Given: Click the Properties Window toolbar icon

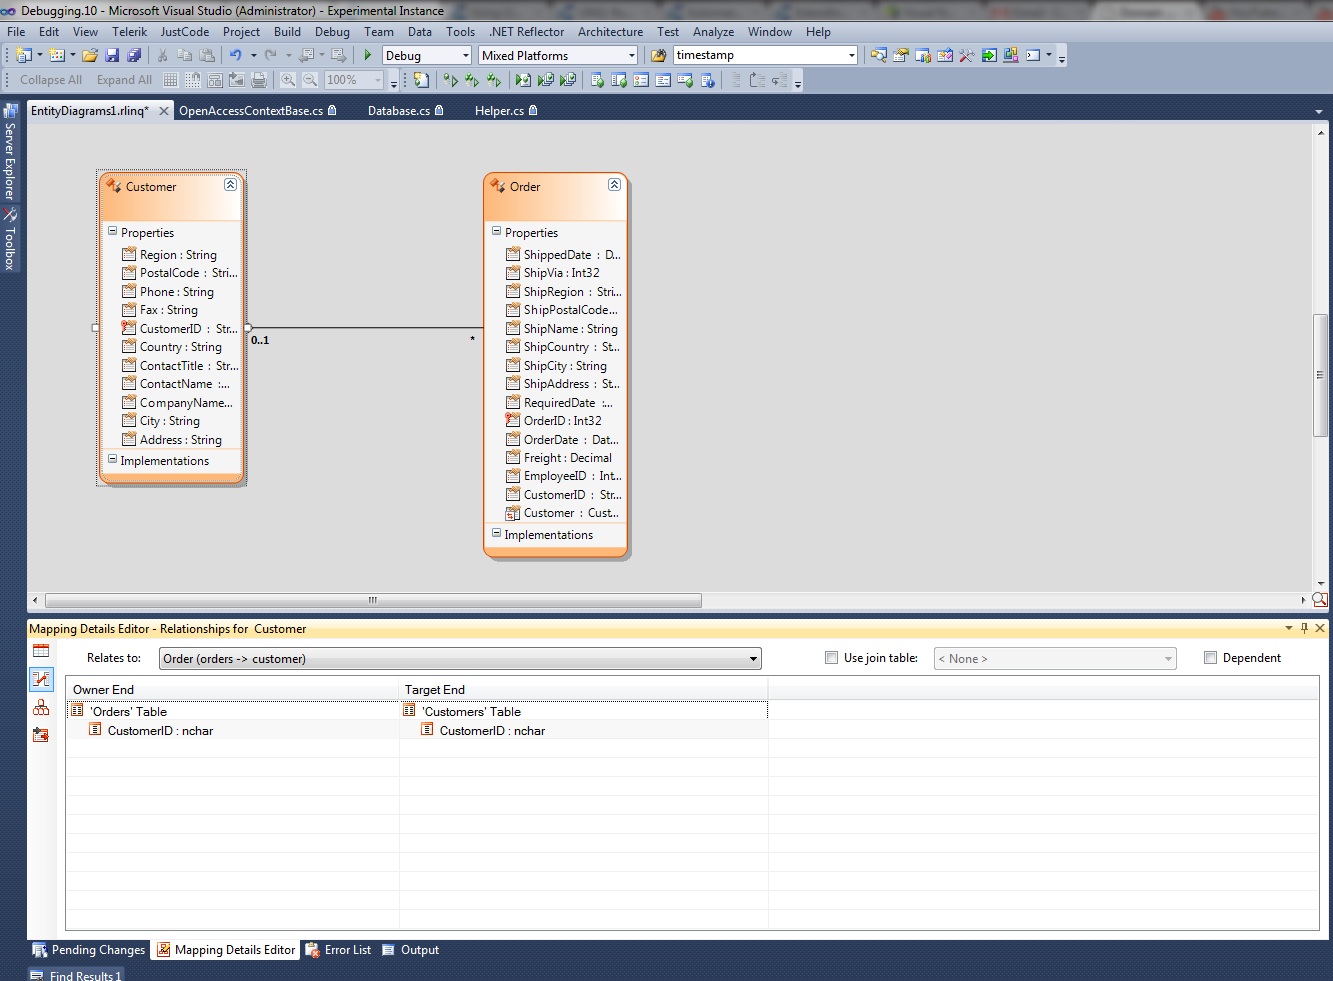Looking at the screenshot, I should tap(901, 56).
